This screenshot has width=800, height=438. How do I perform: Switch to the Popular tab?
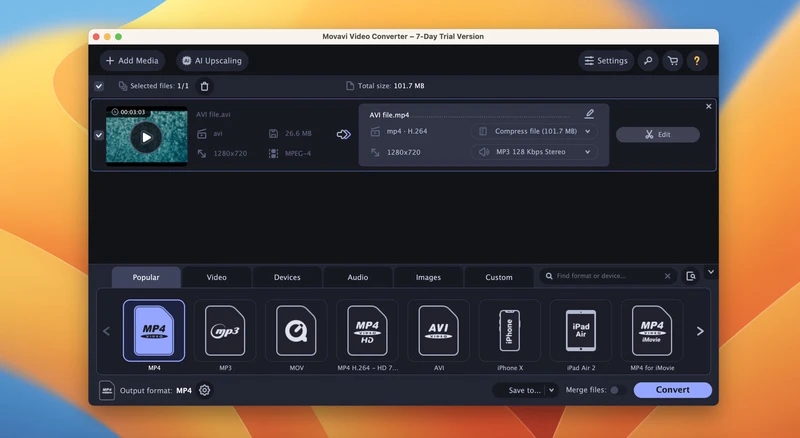146,277
